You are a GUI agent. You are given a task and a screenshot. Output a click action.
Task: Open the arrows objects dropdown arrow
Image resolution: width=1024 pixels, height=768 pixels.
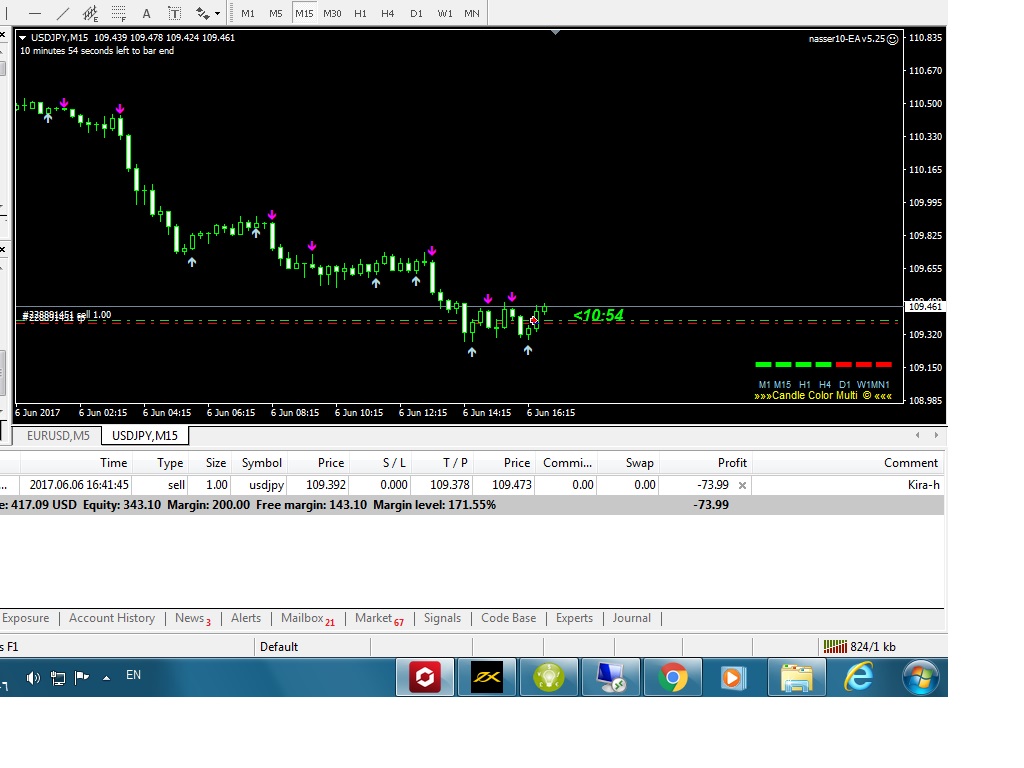[217, 13]
